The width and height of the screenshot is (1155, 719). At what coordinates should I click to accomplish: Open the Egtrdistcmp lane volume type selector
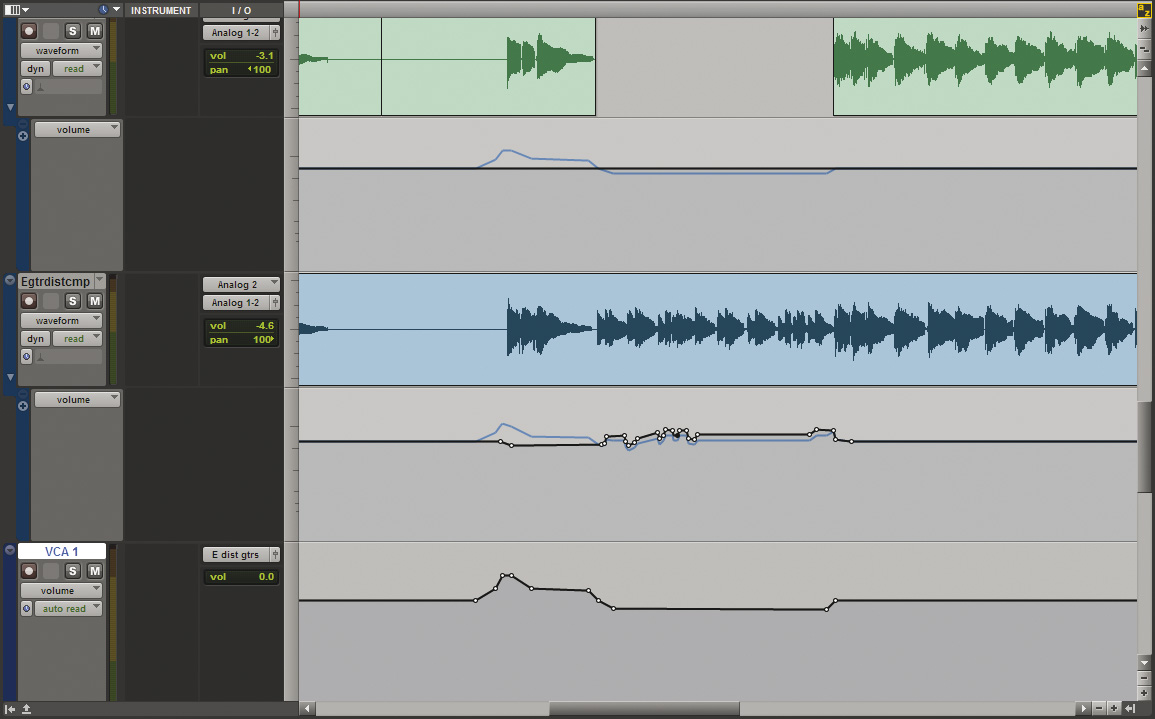pos(77,399)
